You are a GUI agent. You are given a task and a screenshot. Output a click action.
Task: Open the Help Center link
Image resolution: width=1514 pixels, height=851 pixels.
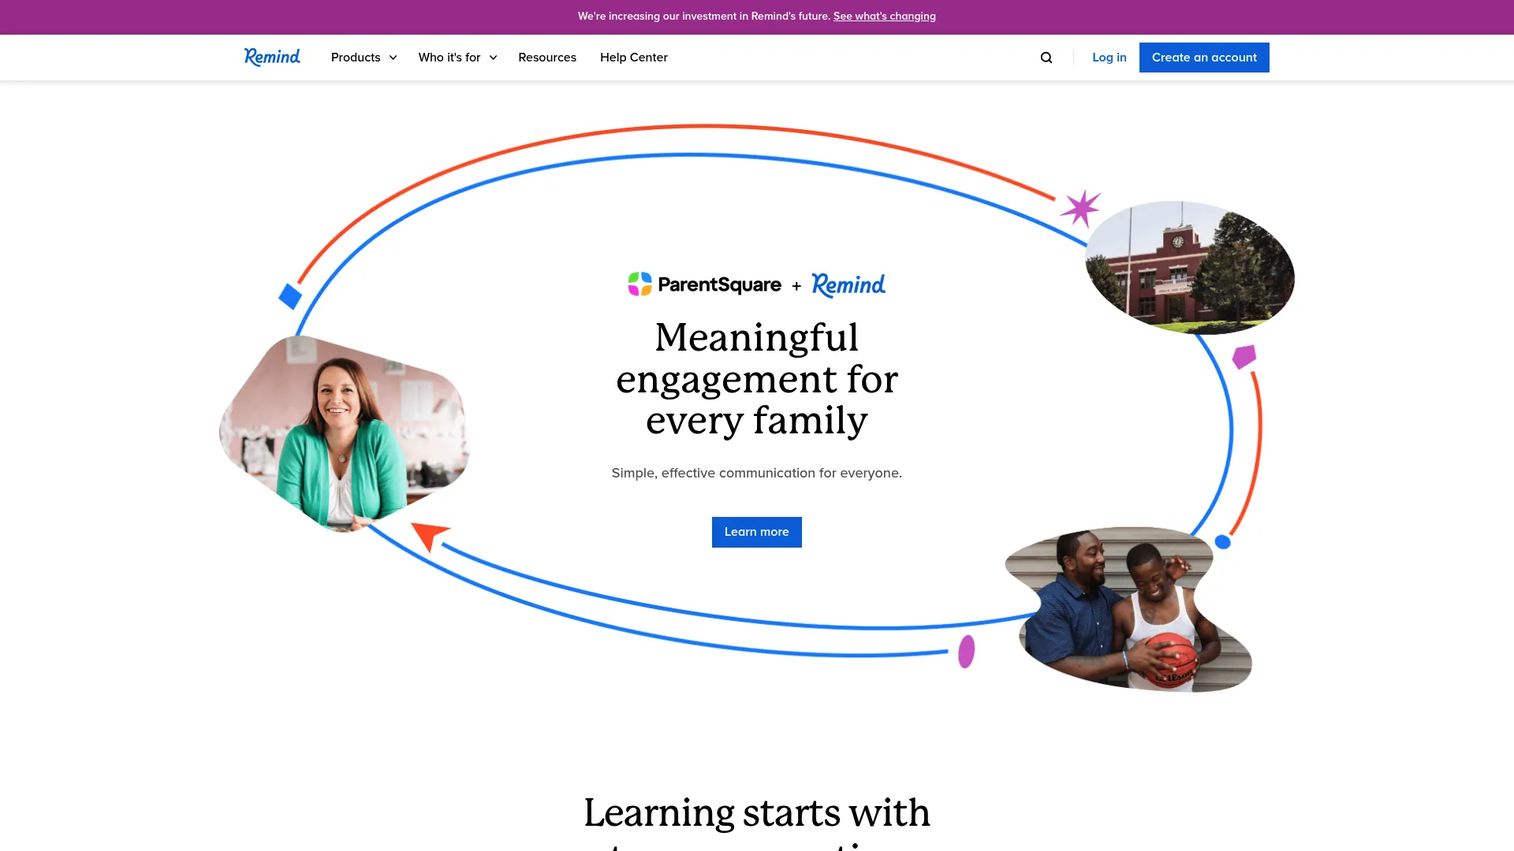(634, 58)
